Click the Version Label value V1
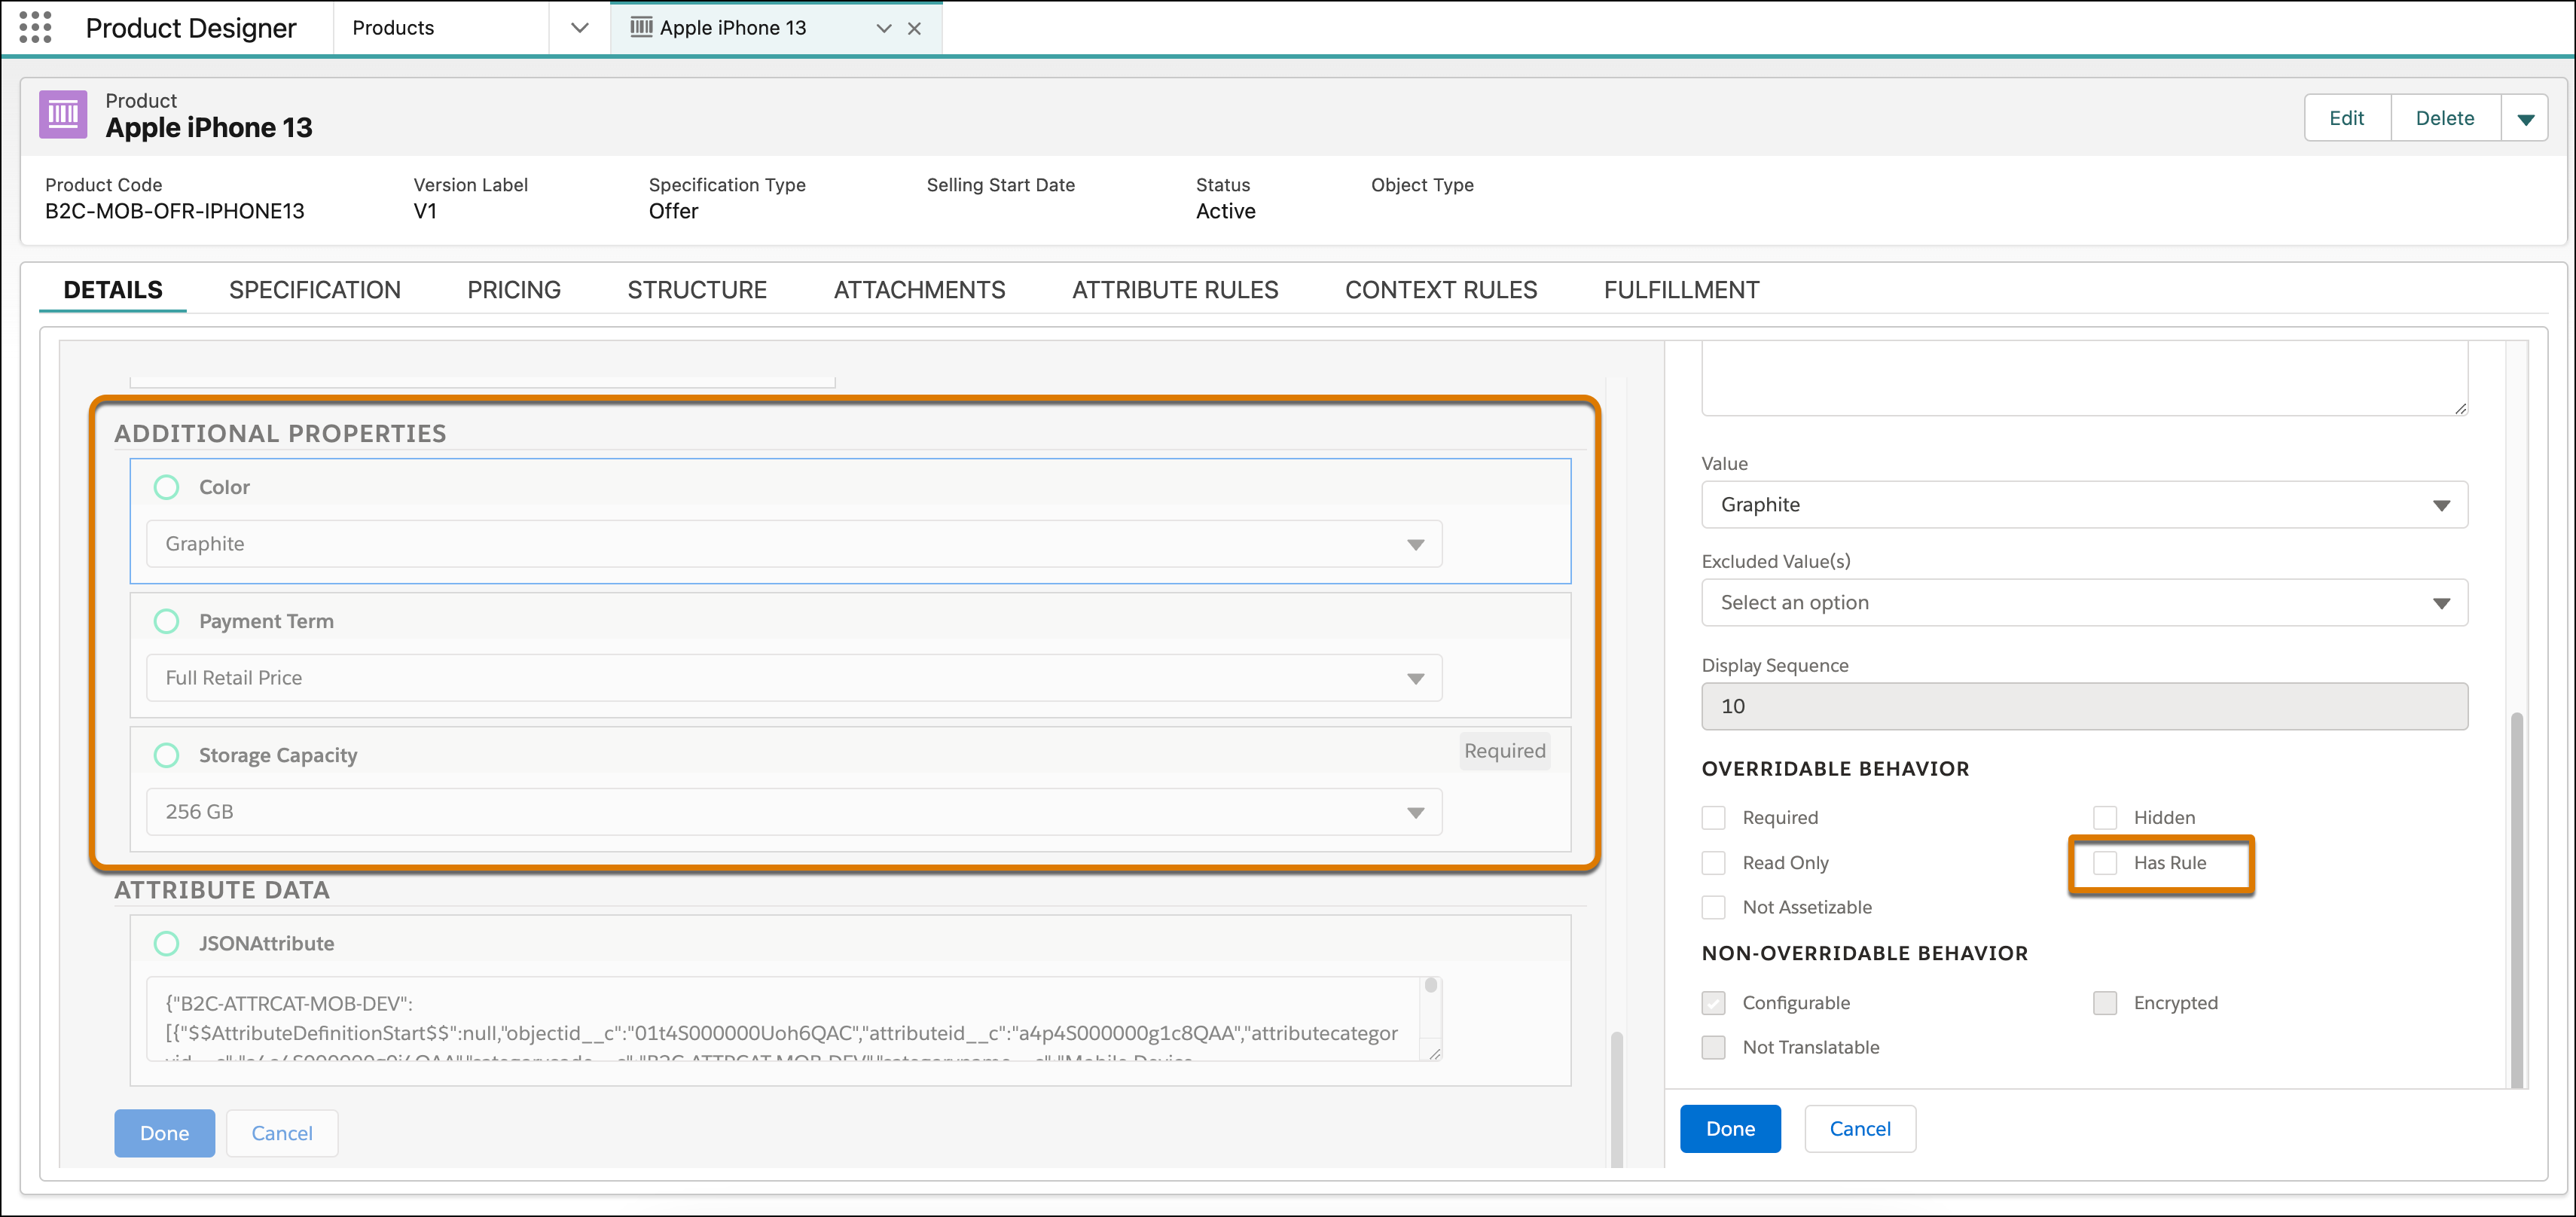Image resolution: width=2576 pixels, height=1217 pixels. 425,211
